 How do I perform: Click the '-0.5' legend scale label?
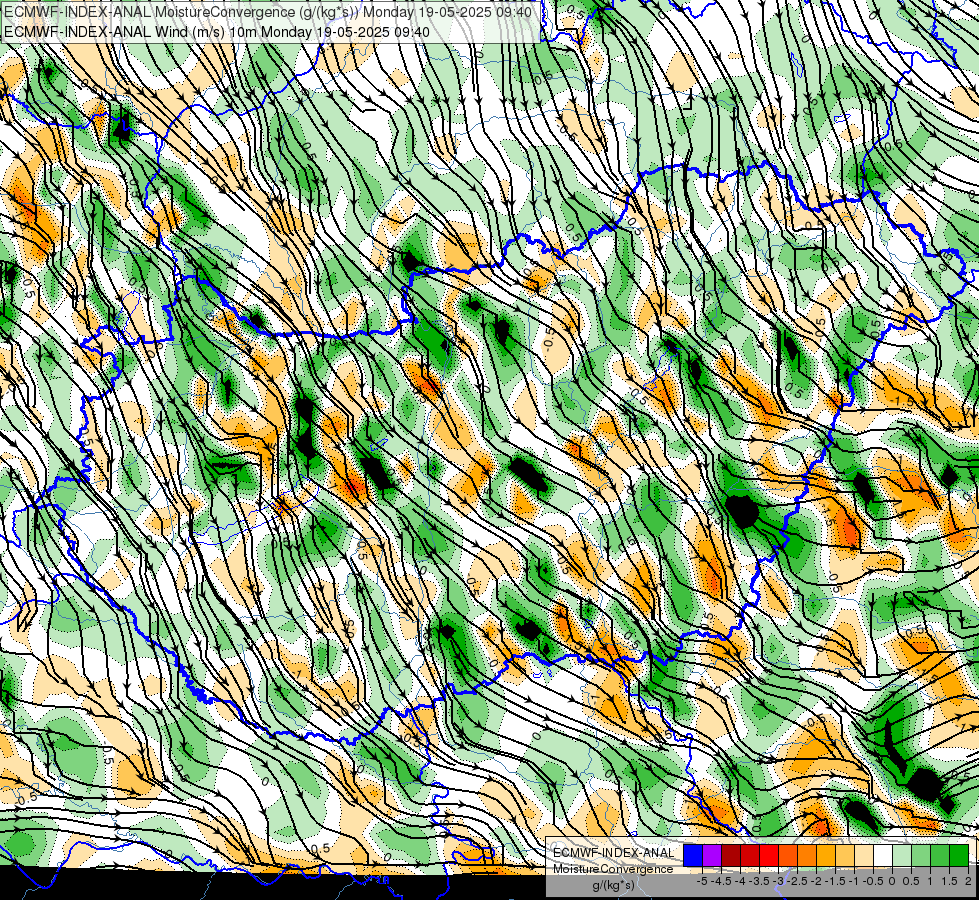(873, 881)
